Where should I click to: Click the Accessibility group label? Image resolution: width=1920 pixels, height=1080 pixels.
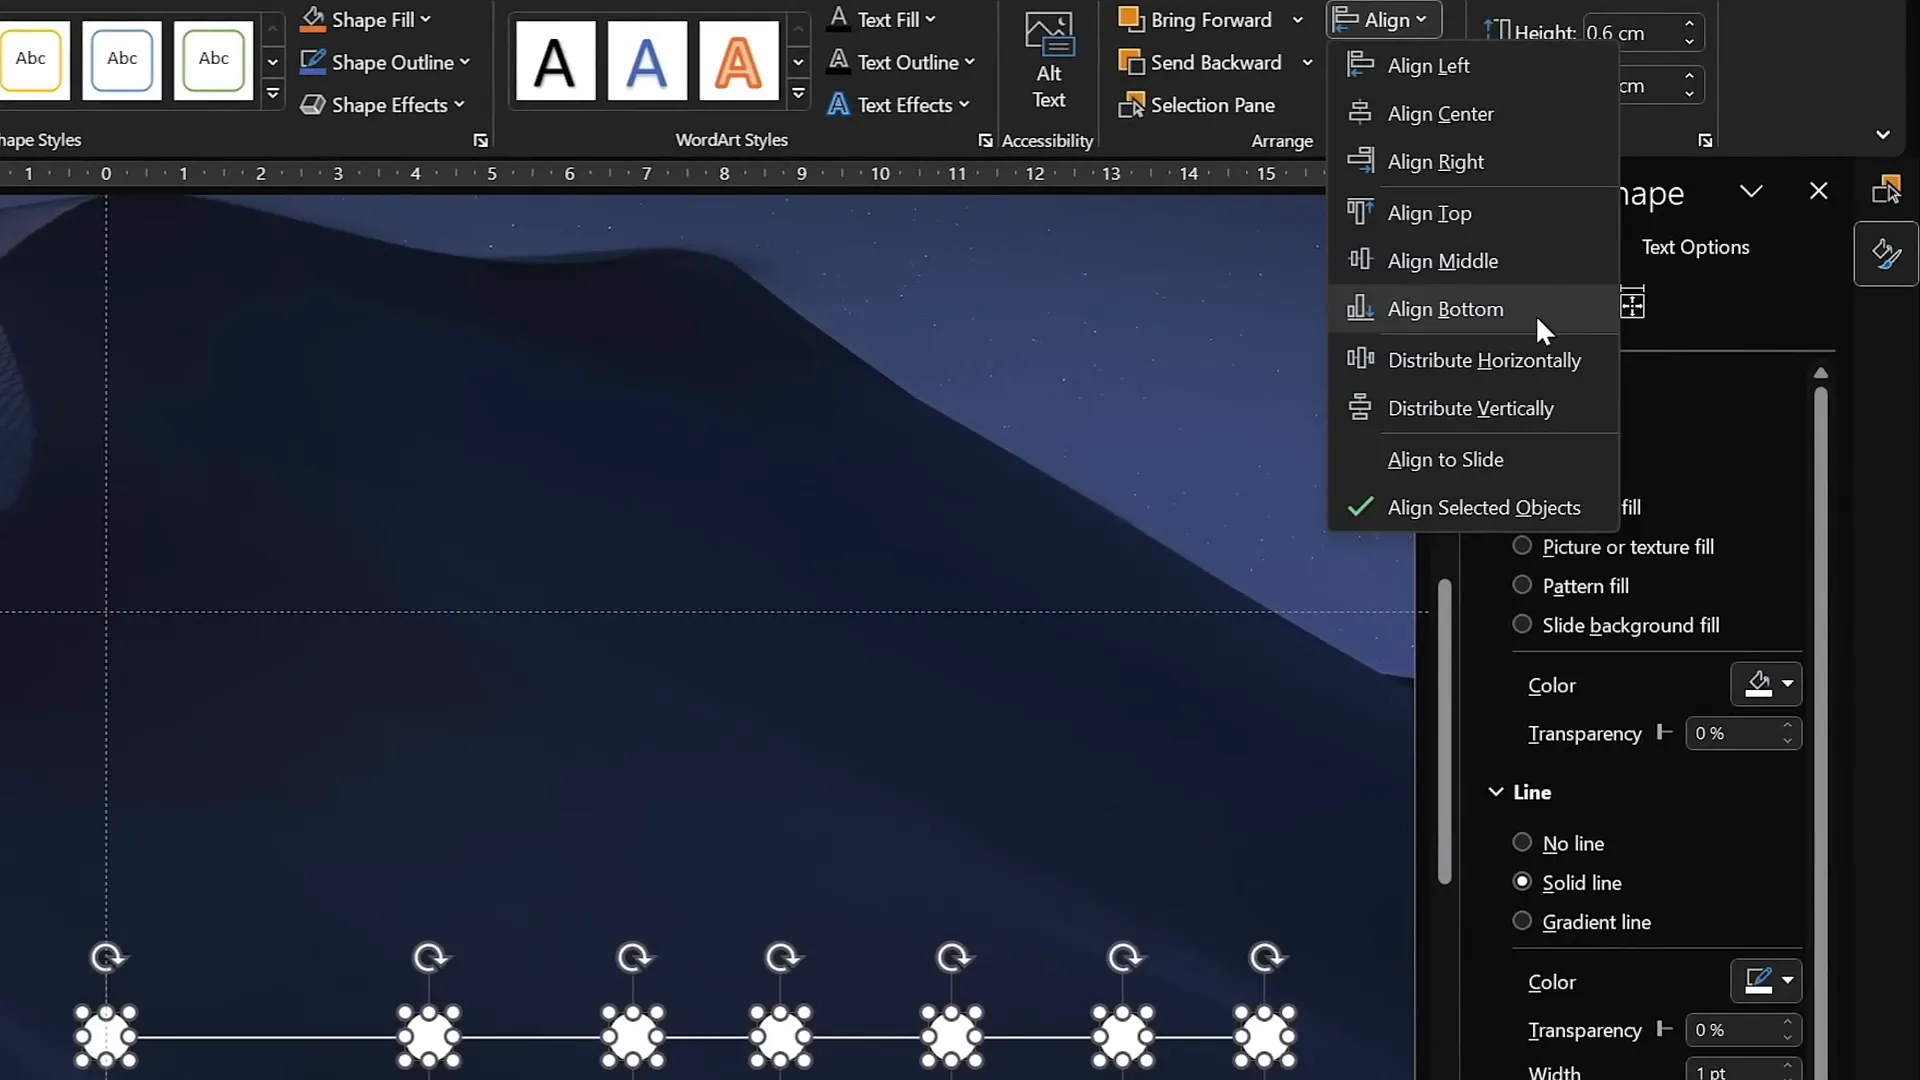pos(1047,140)
